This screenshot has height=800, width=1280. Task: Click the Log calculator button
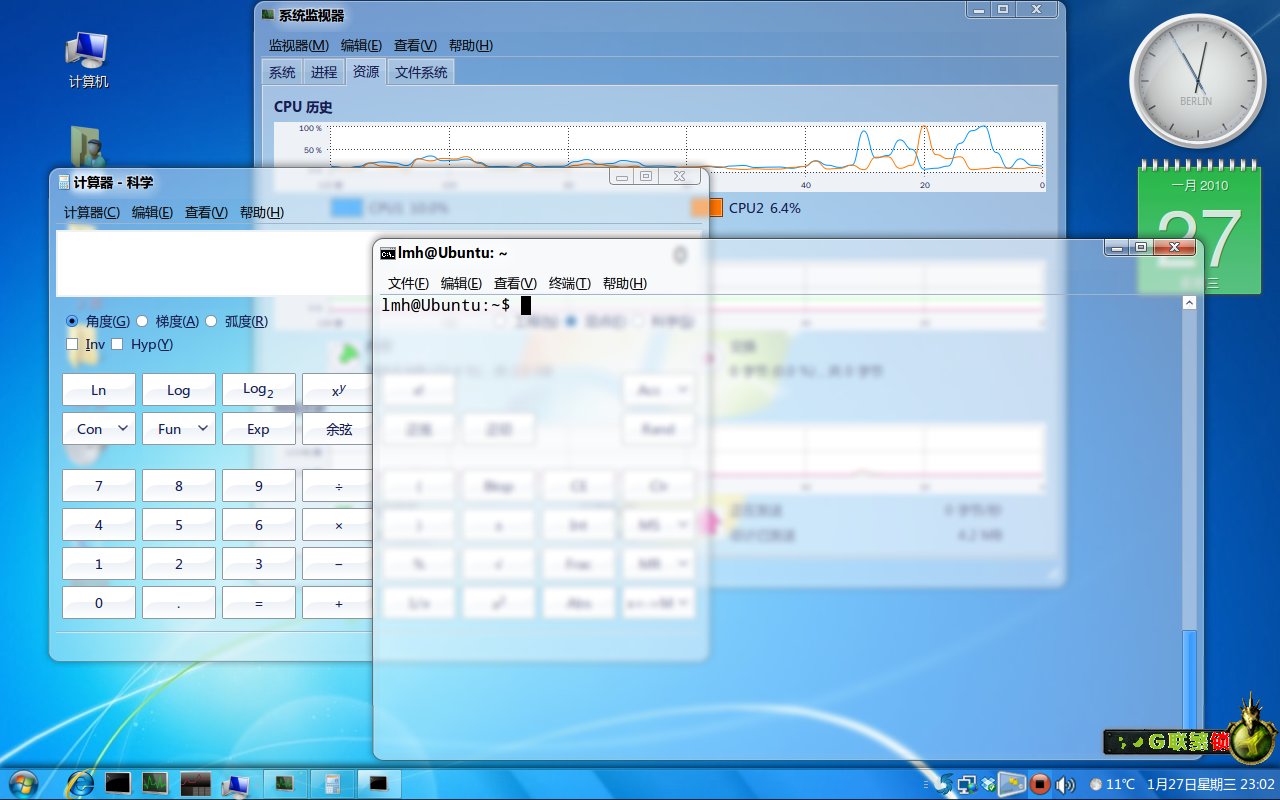(x=179, y=390)
